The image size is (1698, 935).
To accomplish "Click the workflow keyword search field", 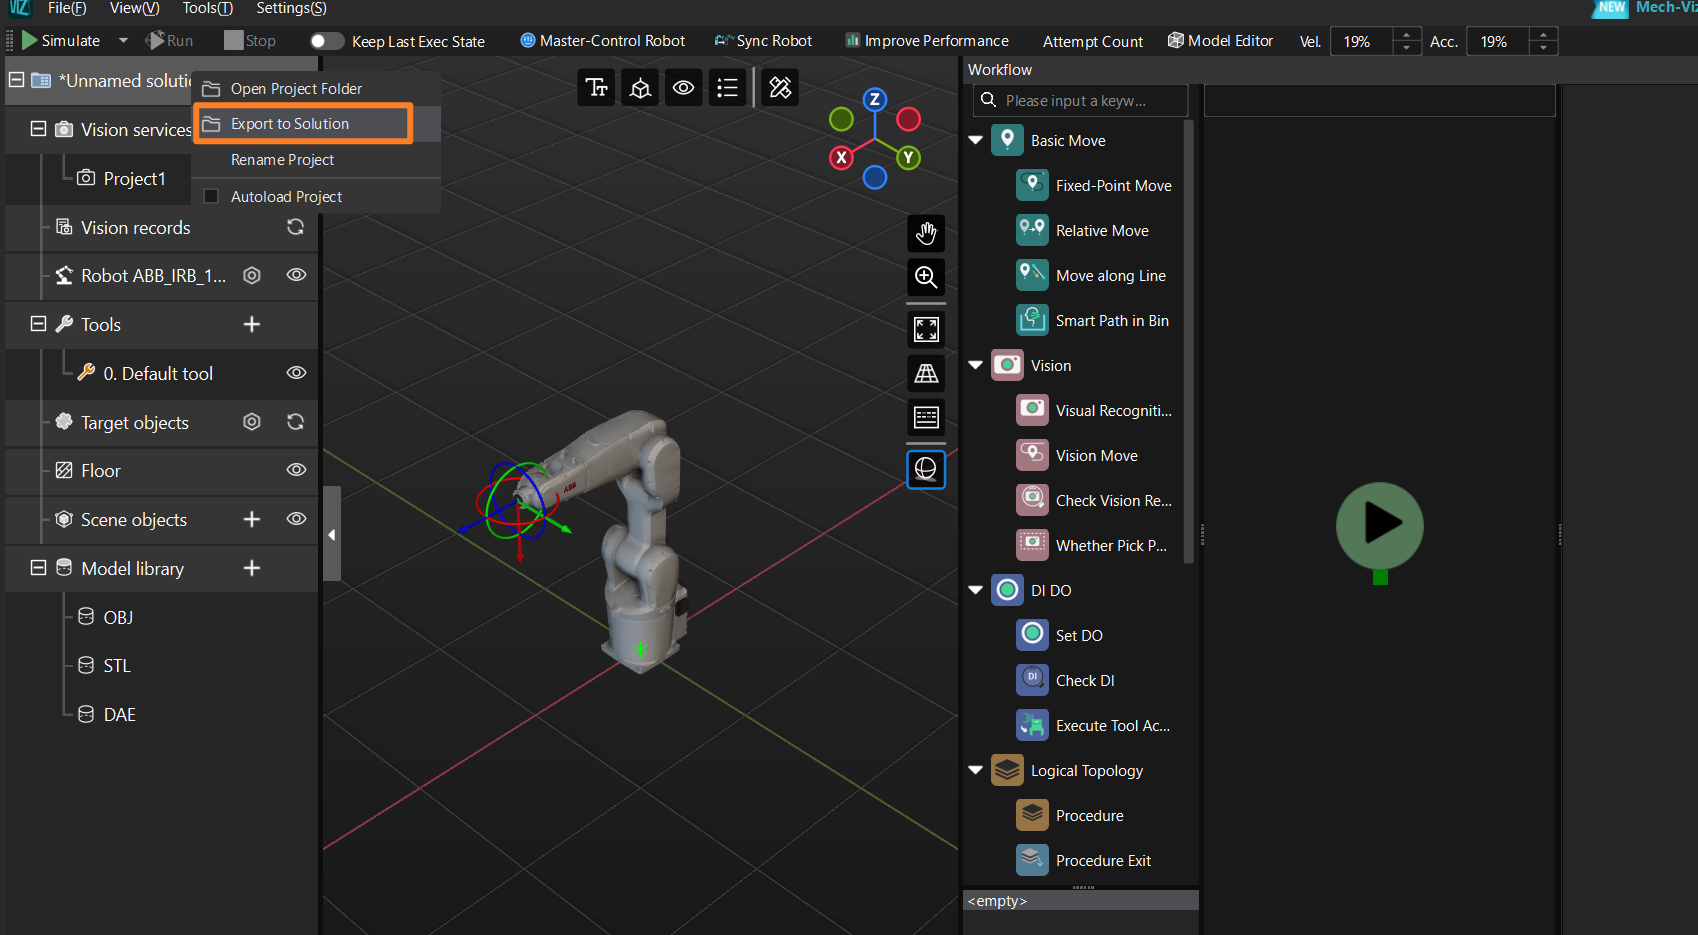I will [1080, 100].
